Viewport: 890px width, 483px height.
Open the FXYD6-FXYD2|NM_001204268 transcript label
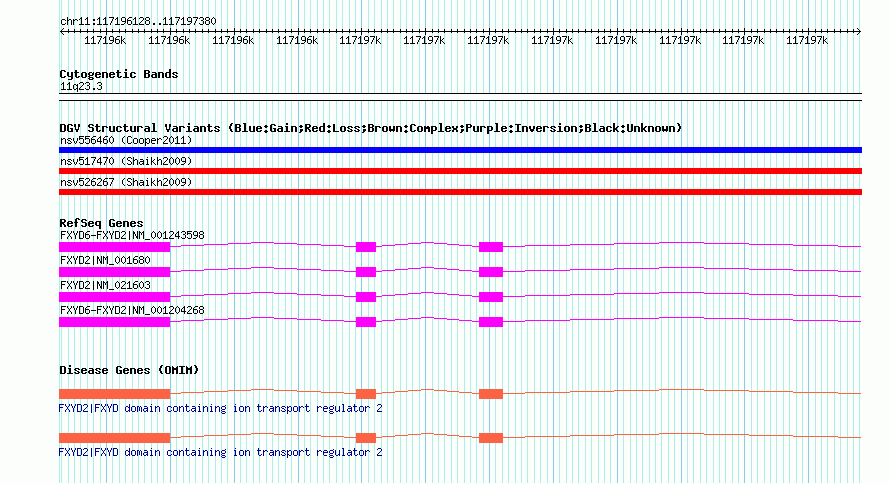(132, 310)
